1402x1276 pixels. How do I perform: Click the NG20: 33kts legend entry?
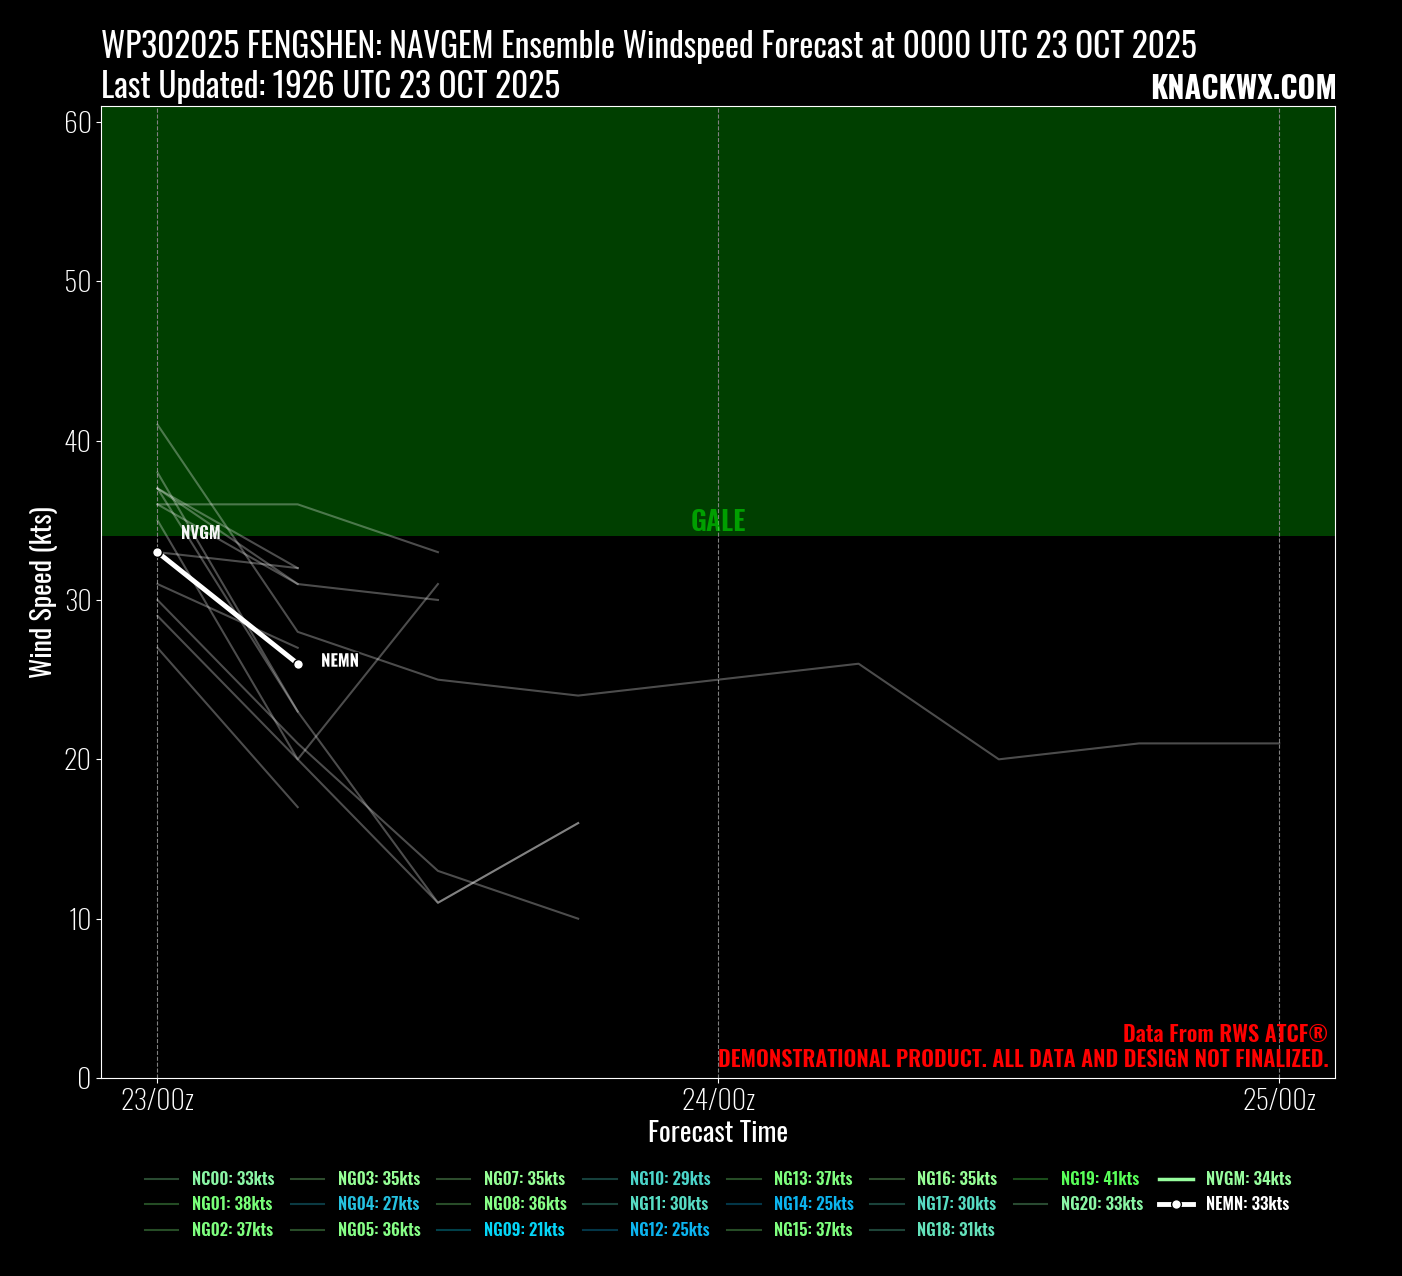pos(1101,1204)
